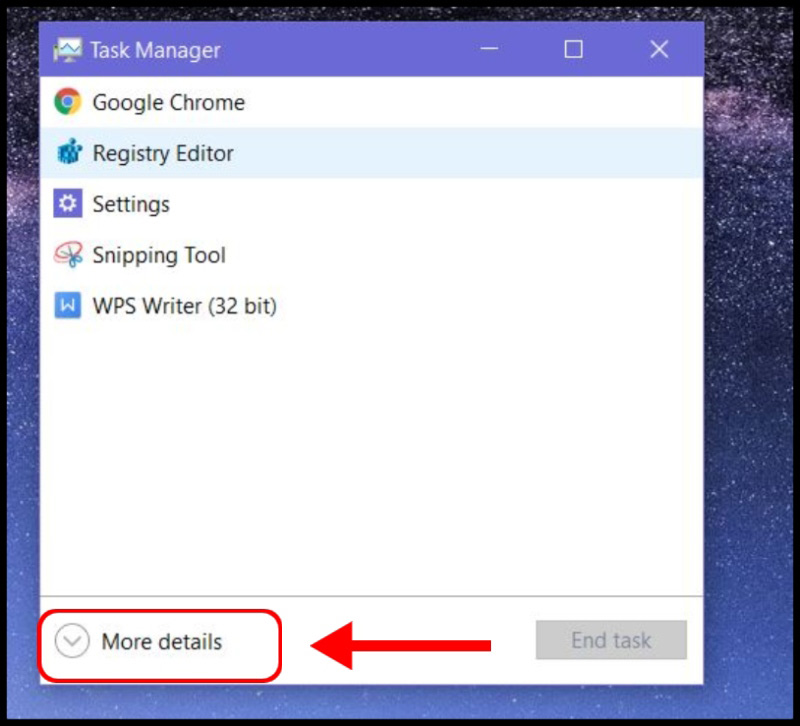Click the WPS Writer blue W icon
800x726 pixels.
tap(67, 306)
